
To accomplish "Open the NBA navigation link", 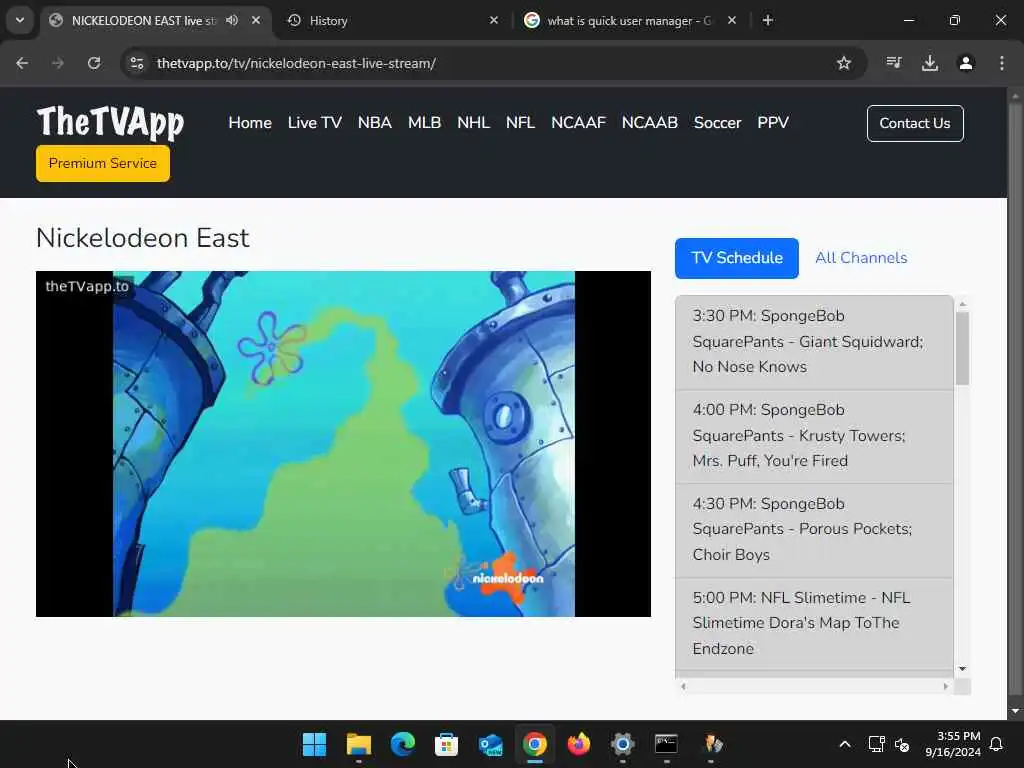I will tap(375, 123).
